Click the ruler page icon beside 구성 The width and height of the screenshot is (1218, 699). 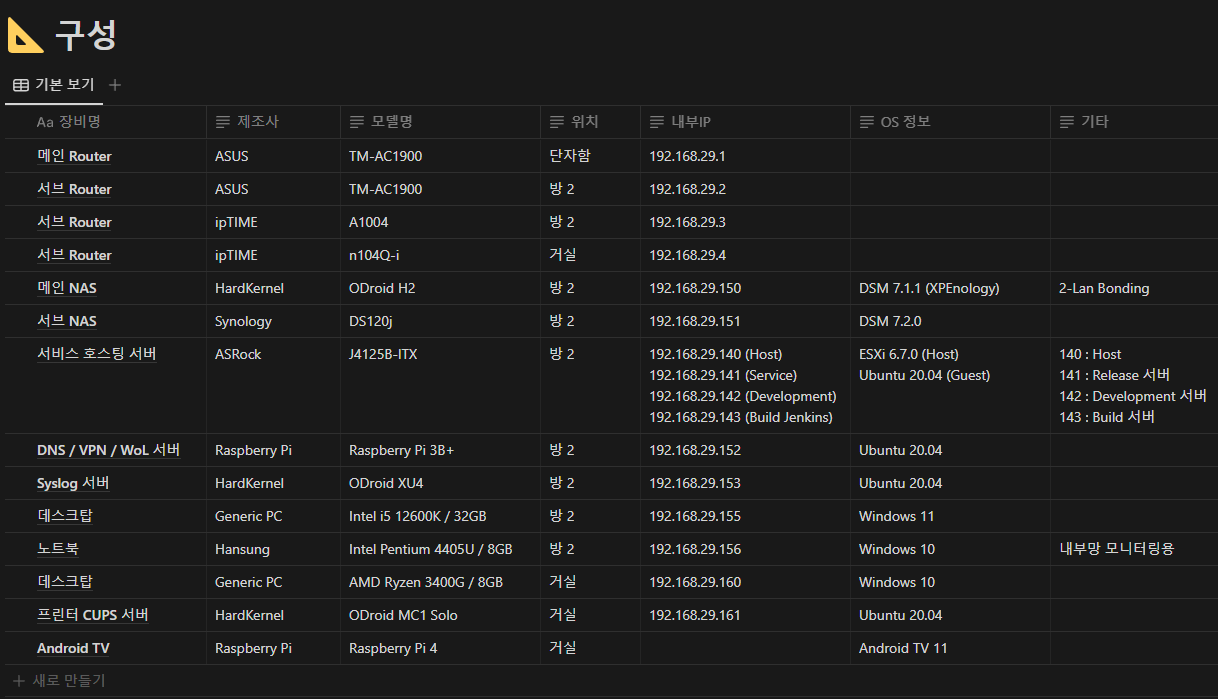(x=25, y=35)
